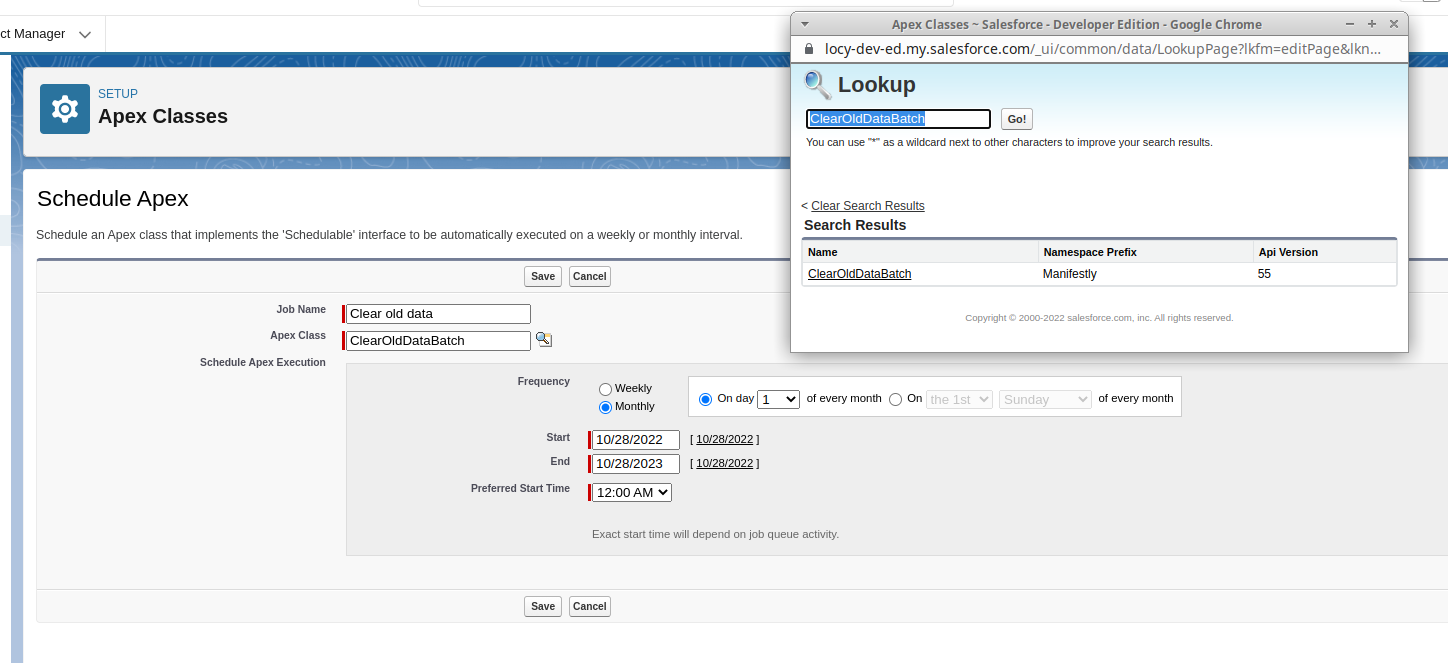
Task: Open the Object Manager tab
Action: click(33, 34)
